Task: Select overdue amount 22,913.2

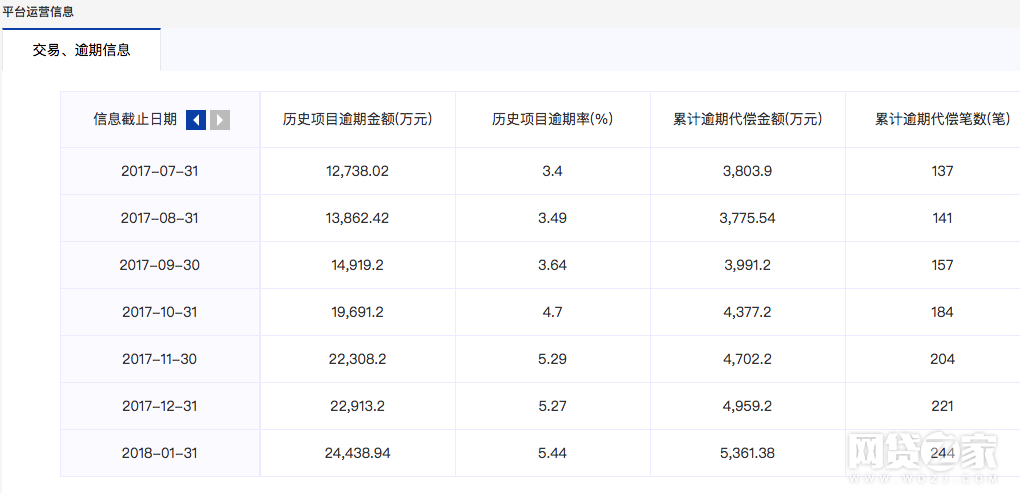Action: [x=358, y=406]
